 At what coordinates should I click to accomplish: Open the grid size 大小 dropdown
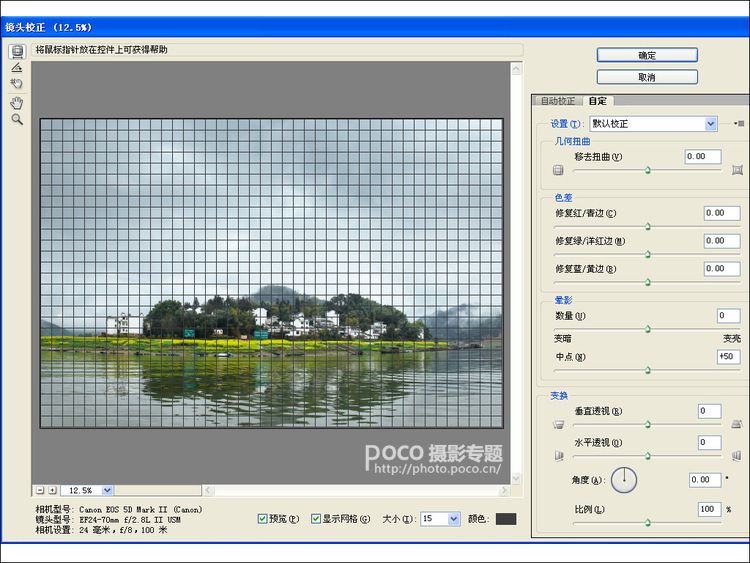[x=453, y=519]
